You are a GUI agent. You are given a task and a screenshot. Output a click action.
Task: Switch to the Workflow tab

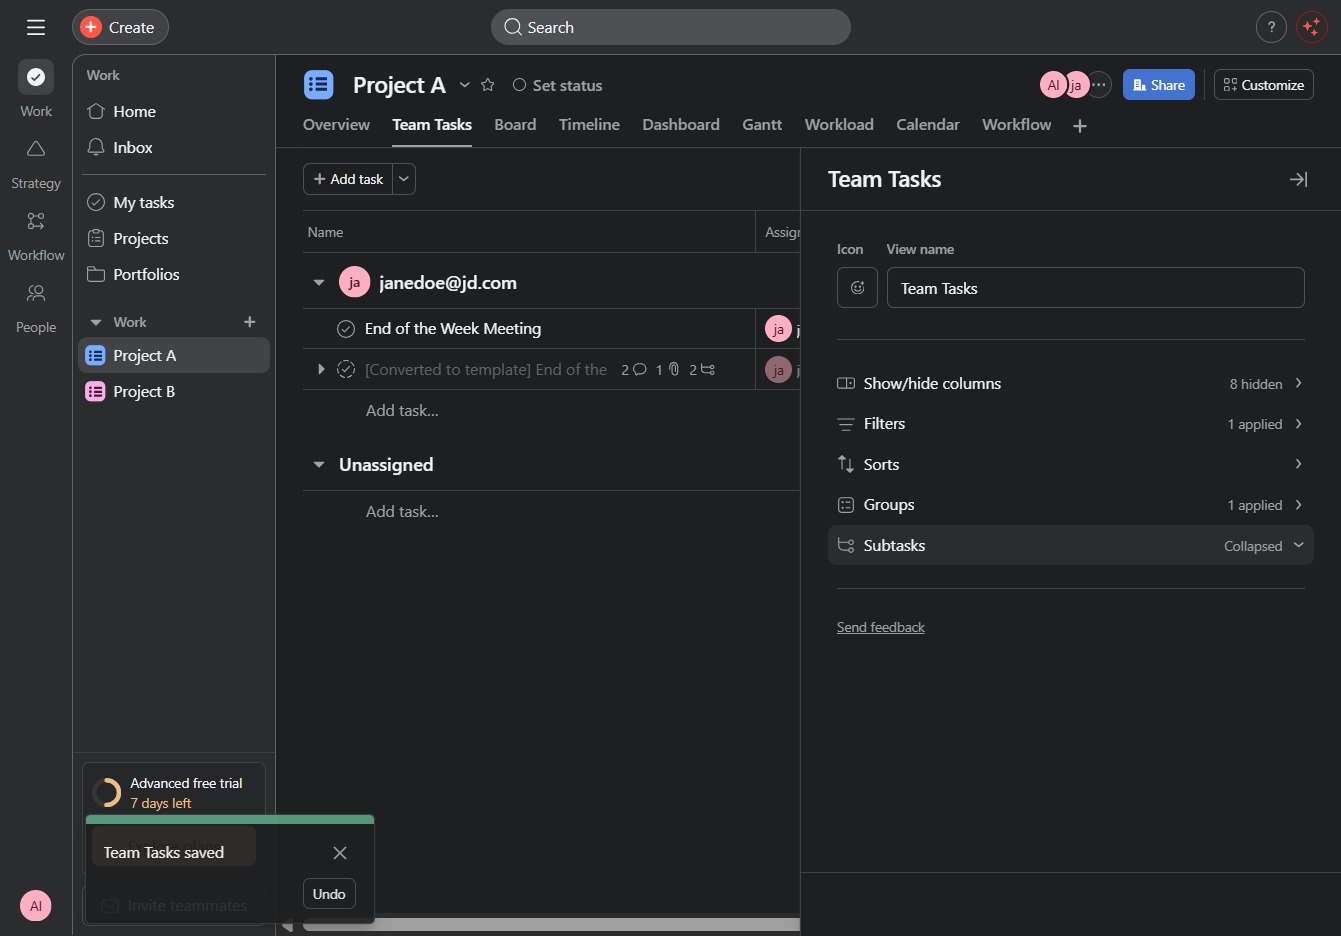click(x=1016, y=125)
